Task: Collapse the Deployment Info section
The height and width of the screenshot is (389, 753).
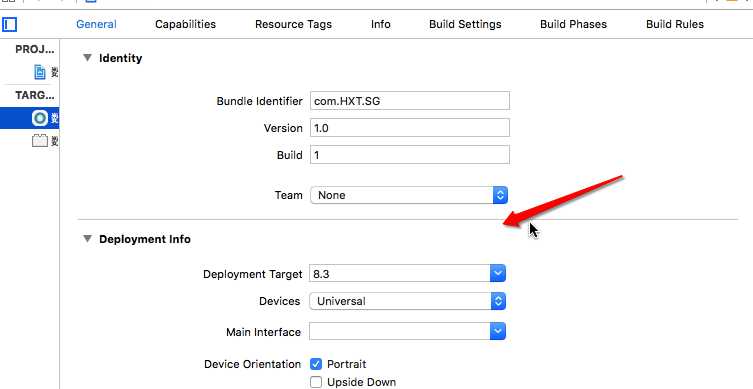Action: coord(87,239)
